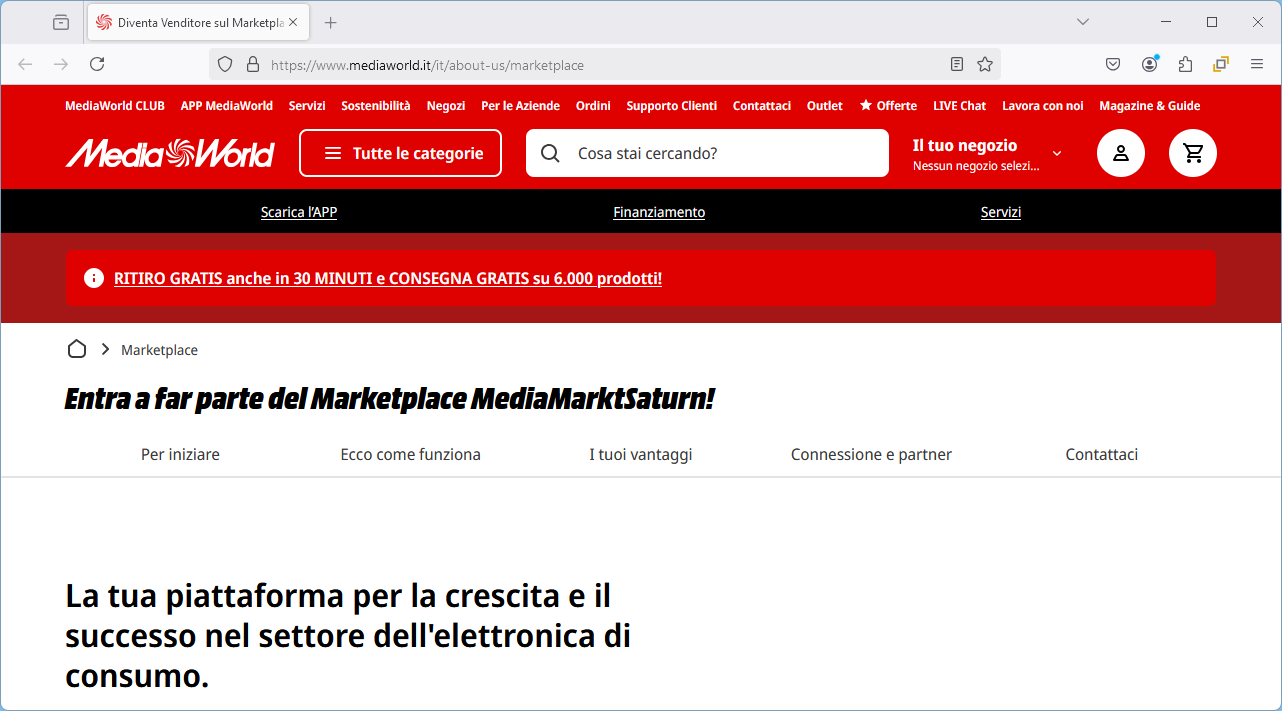Image resolution: width=1282 pixels, height=711 pixels.
Task: Select the Per iniziare tab
Action: coord(180,454)
